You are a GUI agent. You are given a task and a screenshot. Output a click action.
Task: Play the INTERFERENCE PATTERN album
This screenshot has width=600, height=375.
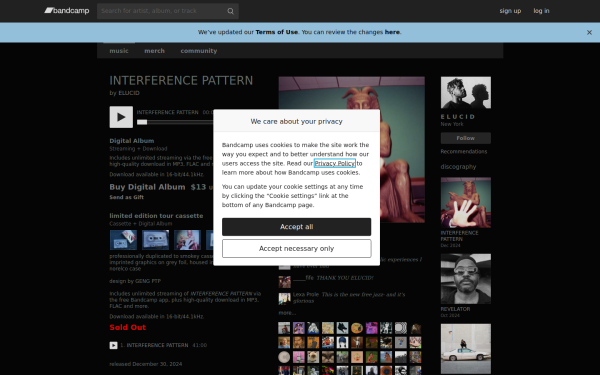pyautogui.click(x=121, y=117)
